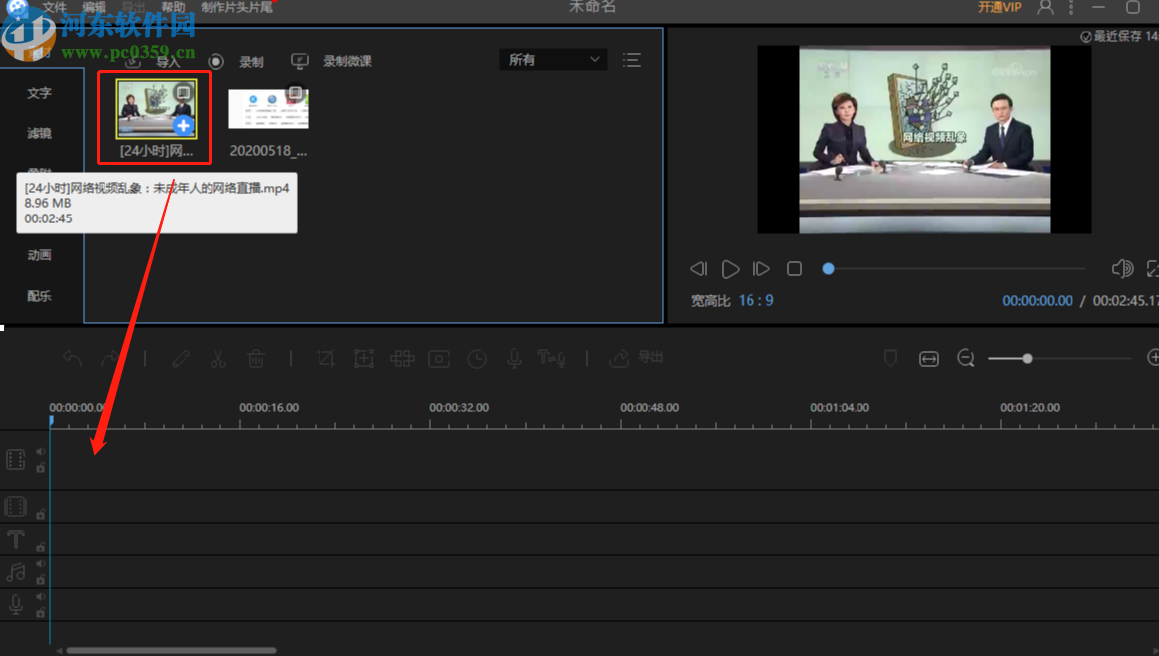The width and height of the screenshot is (1159, 656).
Task: Click the zoom-out magnifier on timeline
Action: 966,358
